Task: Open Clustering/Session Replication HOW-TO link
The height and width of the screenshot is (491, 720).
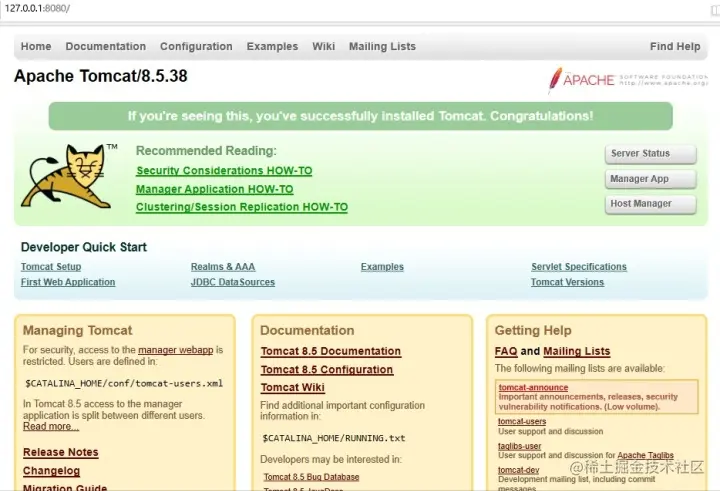Action: coord(242,207)
